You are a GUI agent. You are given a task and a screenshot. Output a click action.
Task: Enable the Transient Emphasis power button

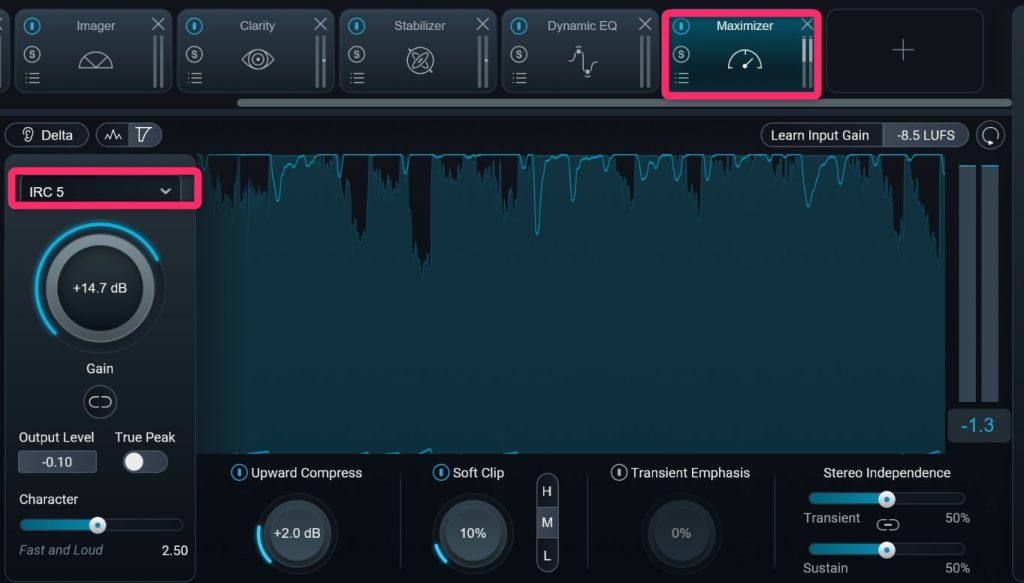[618, 473]
